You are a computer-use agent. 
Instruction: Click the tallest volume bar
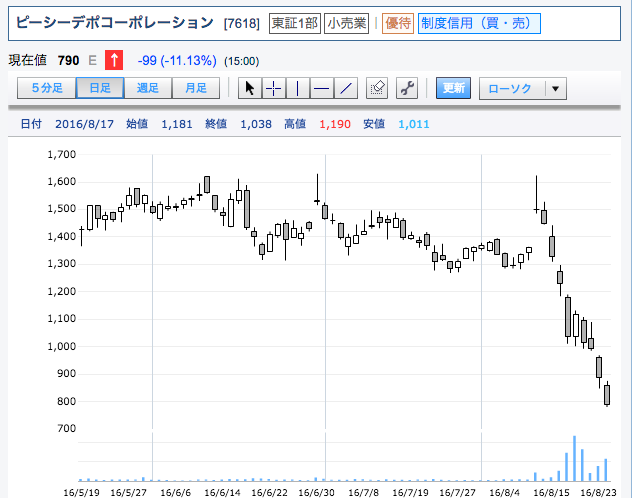tap(575, 459)
